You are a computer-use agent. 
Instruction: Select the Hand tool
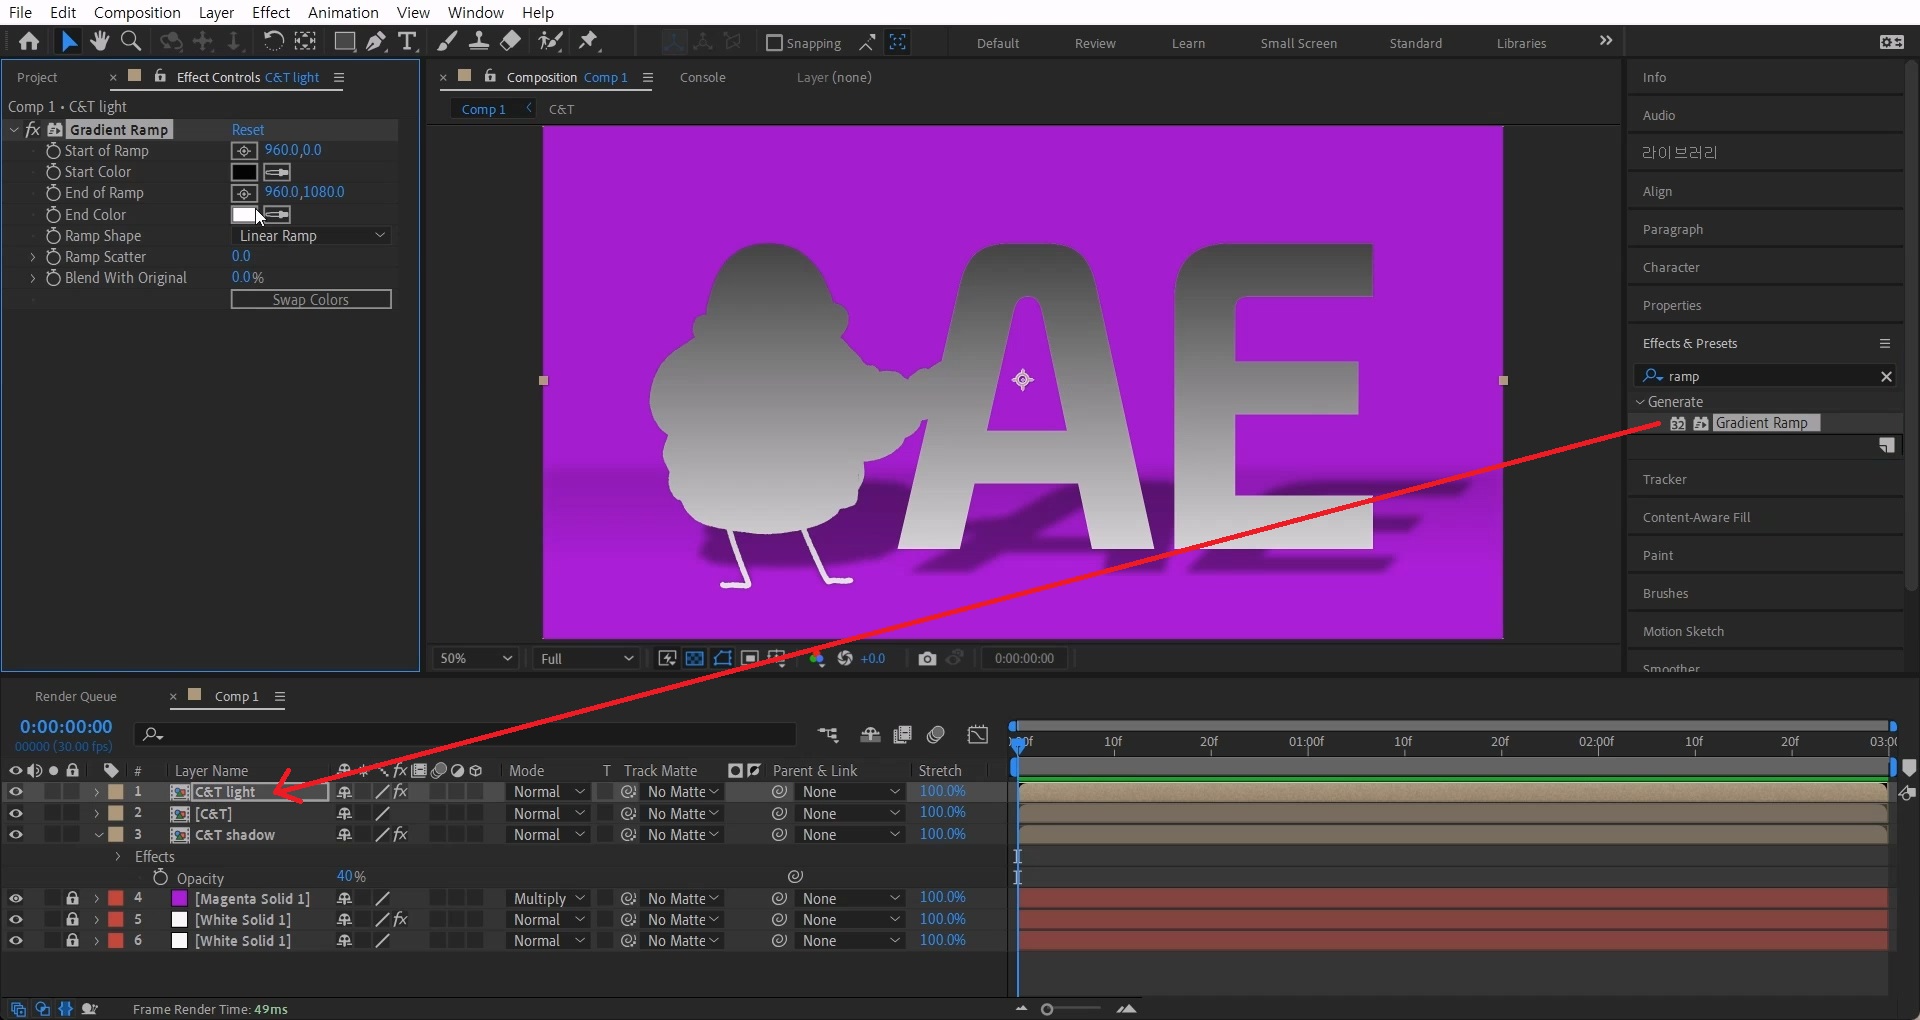(99, 41)
